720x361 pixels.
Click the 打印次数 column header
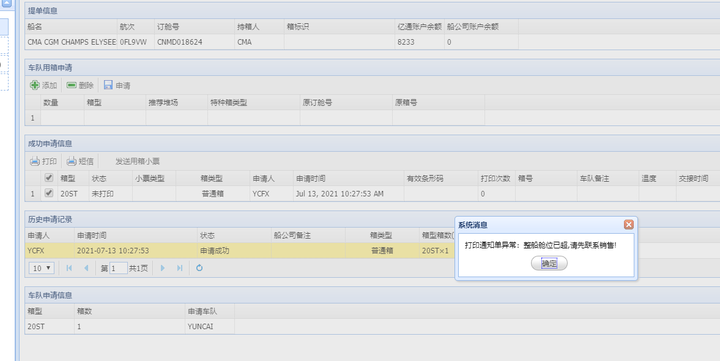point(496,178)
